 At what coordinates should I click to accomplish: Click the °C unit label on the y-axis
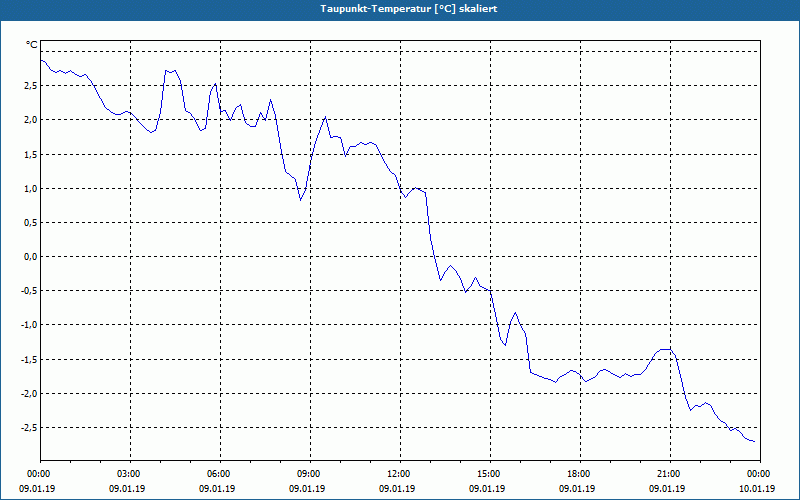click(x=32, y=45)
